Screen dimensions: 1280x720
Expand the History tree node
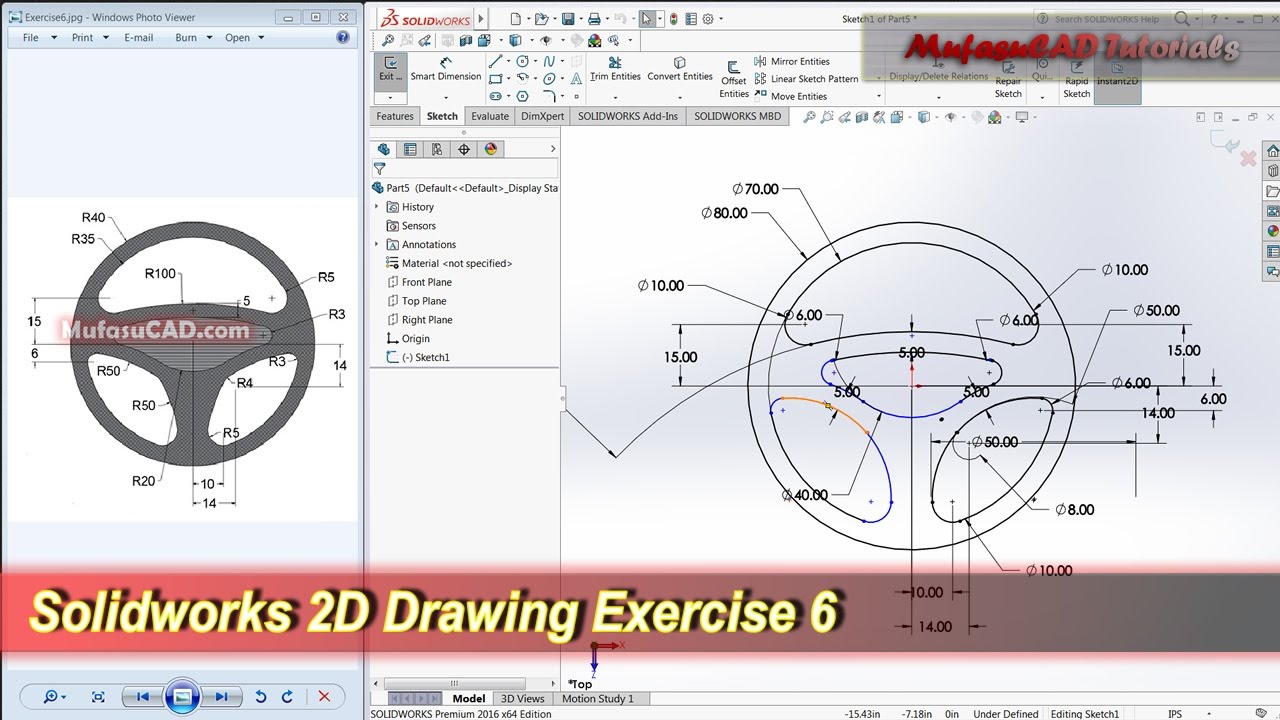pos(377,207)
